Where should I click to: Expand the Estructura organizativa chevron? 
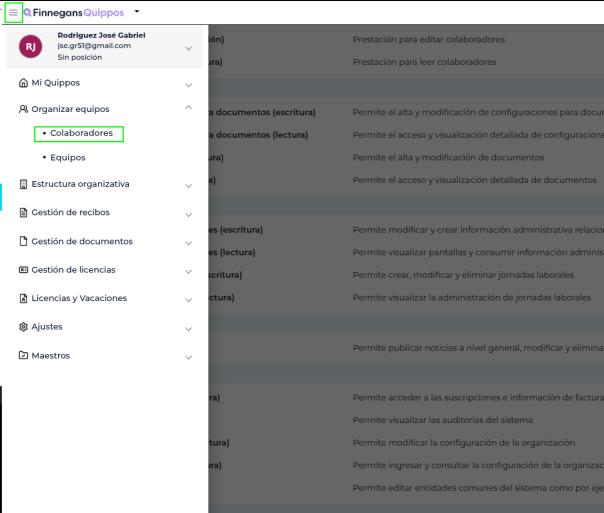[188, 185]
